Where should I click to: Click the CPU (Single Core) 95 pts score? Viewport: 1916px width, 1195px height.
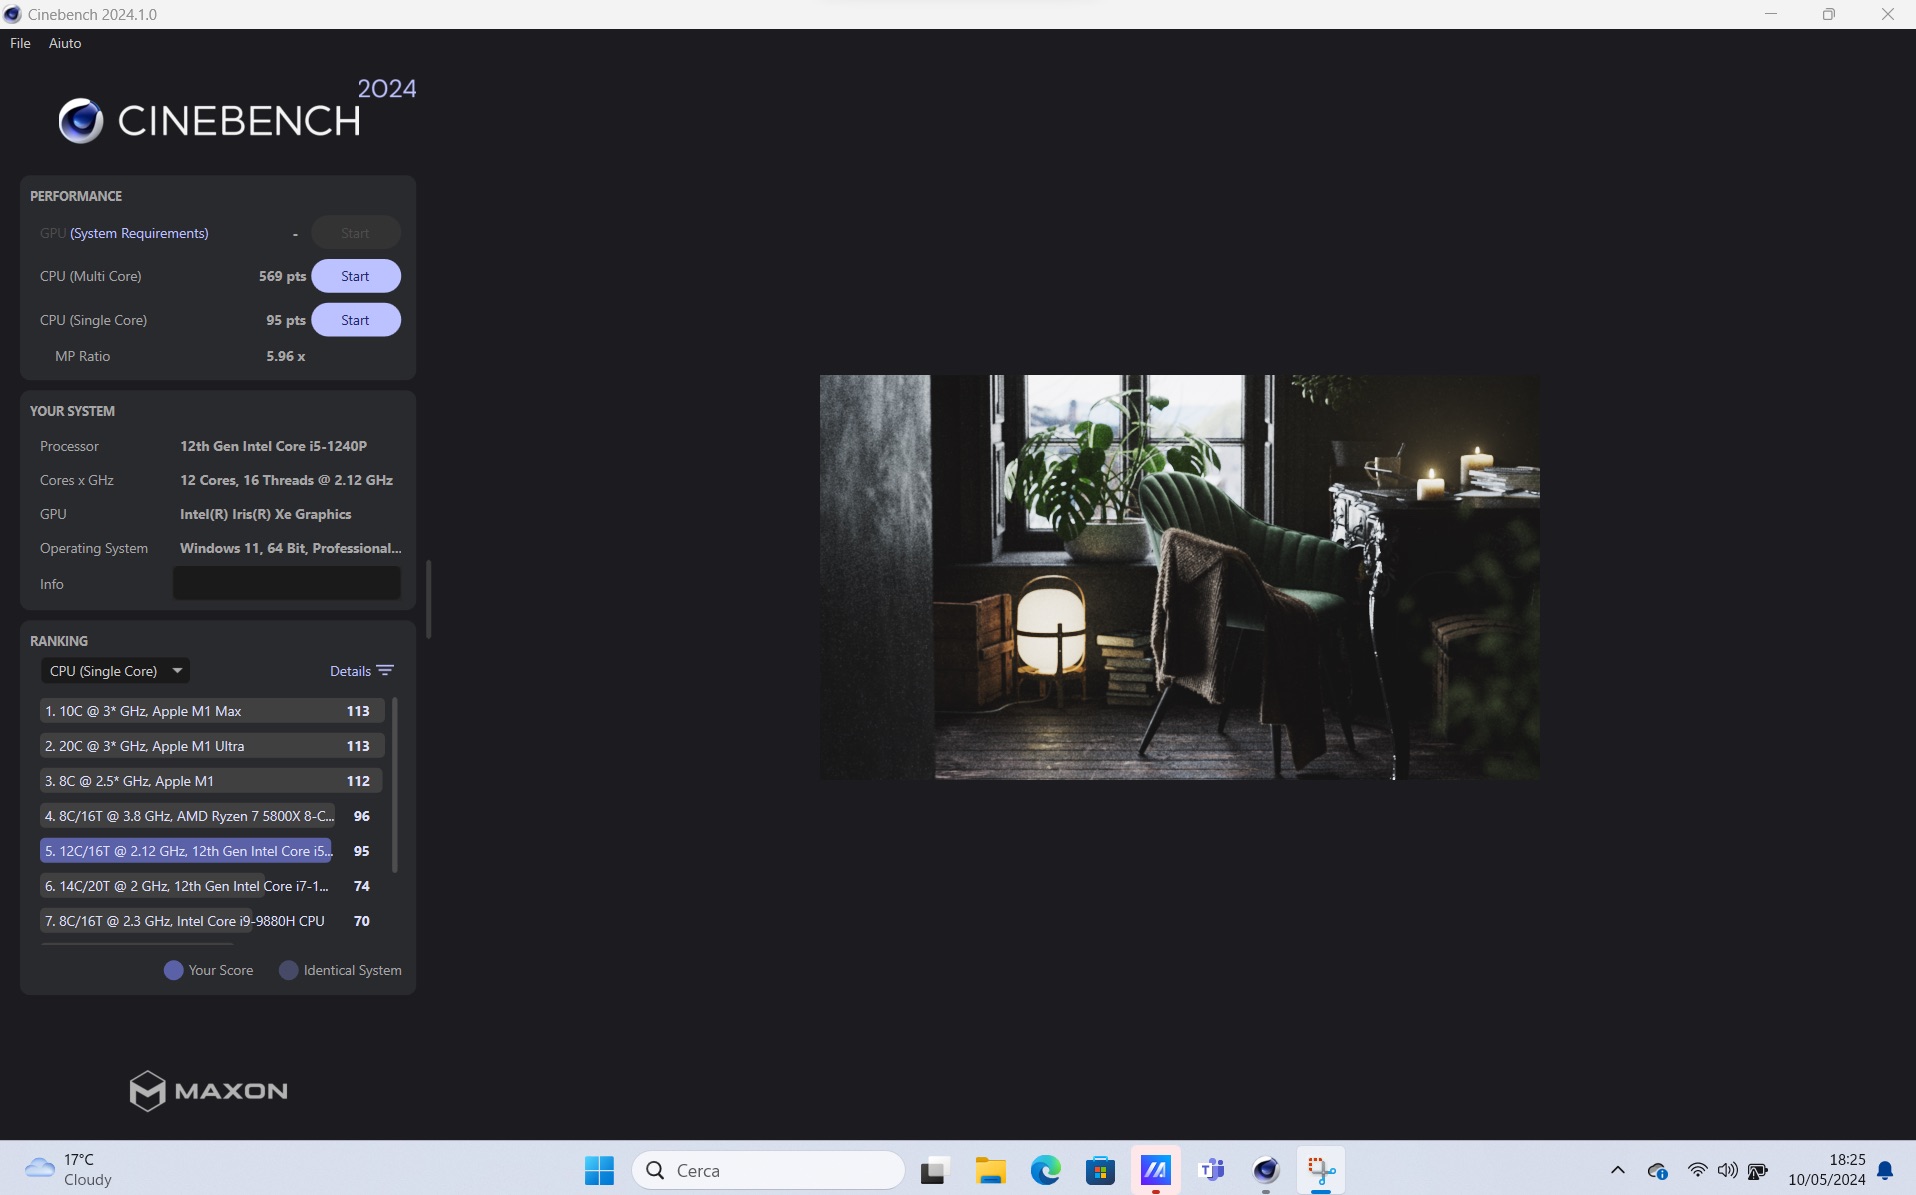[286, 320]
